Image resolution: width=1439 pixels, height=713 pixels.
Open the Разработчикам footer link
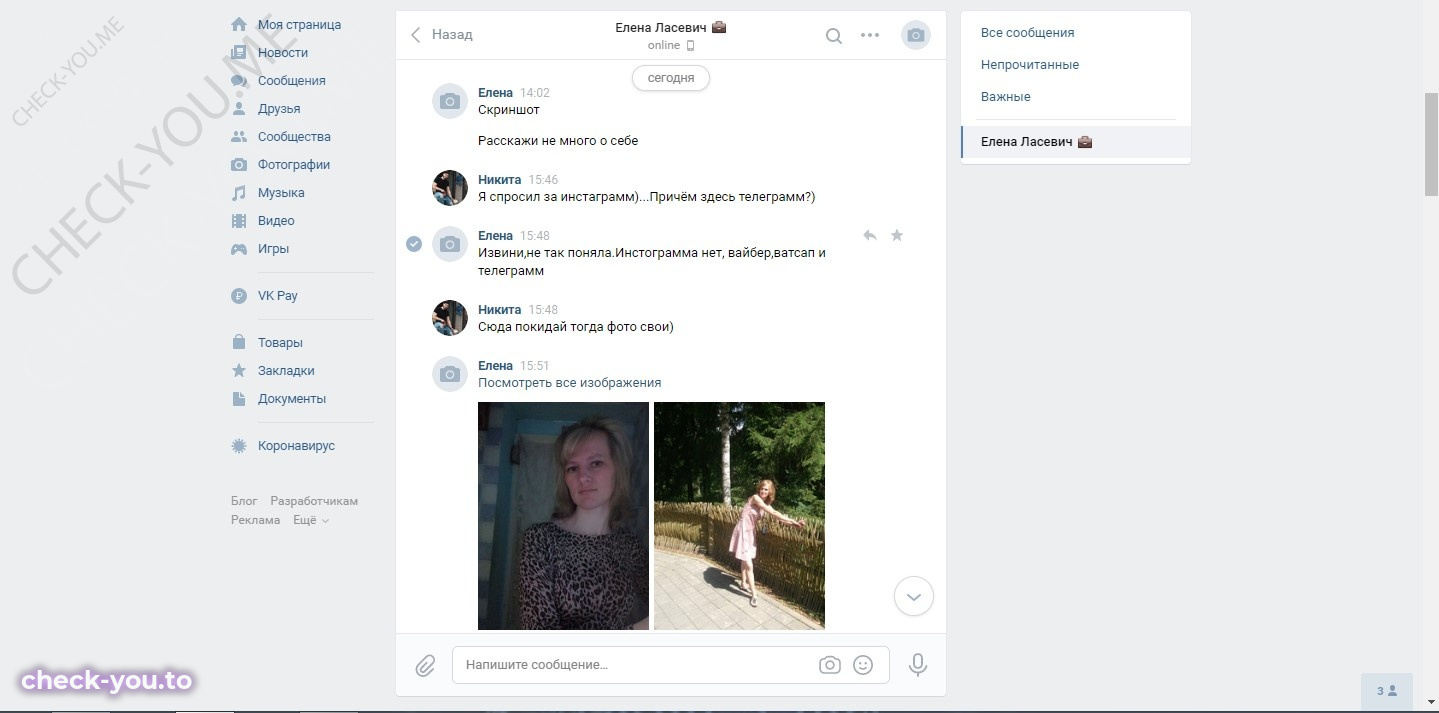[314, 501]
